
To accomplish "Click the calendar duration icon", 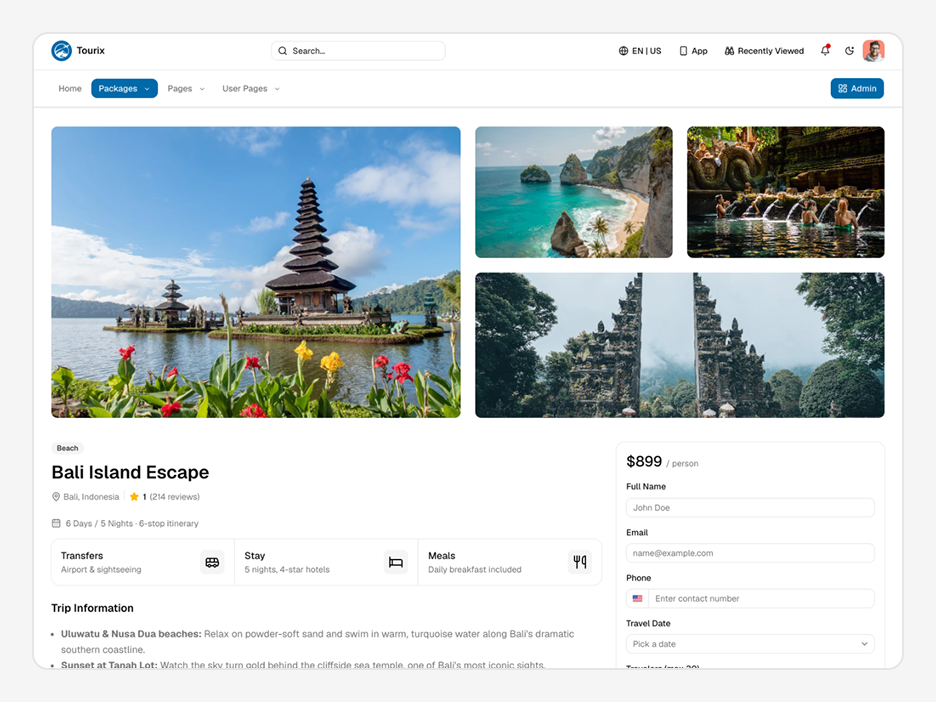I will [x=56, y=524].
